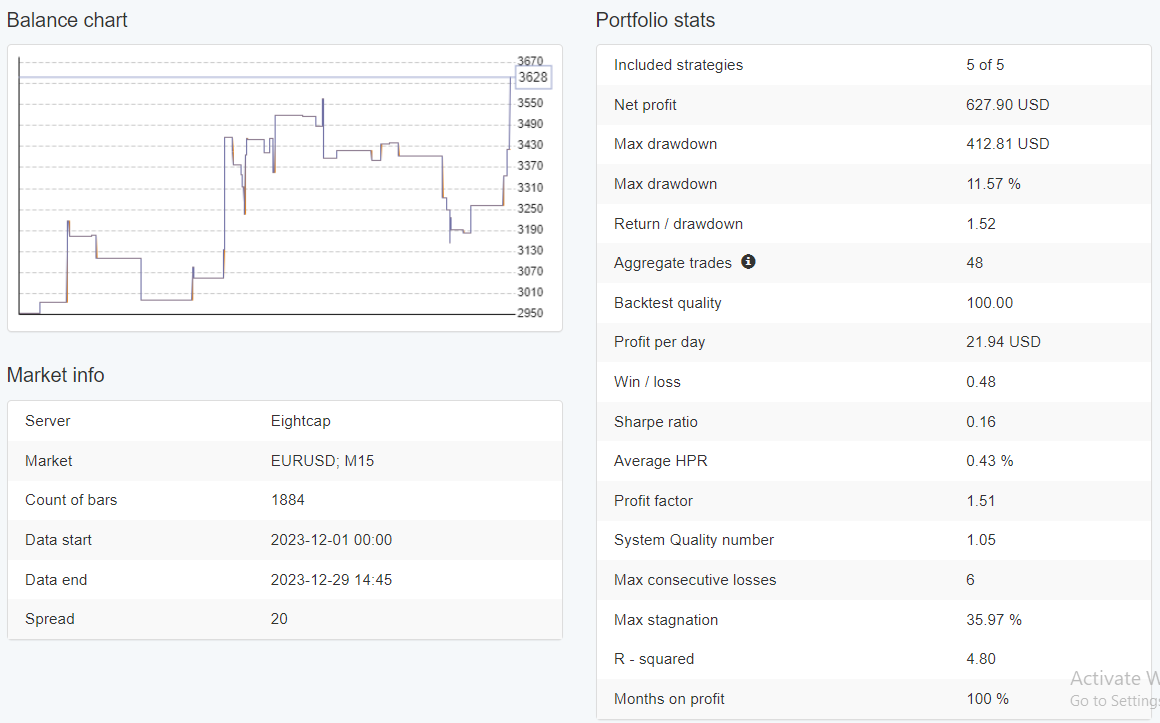Screen dimensions: 1160x723
Task: Click the 21.94 USD profit per day value
Action: coord(1003,343)
